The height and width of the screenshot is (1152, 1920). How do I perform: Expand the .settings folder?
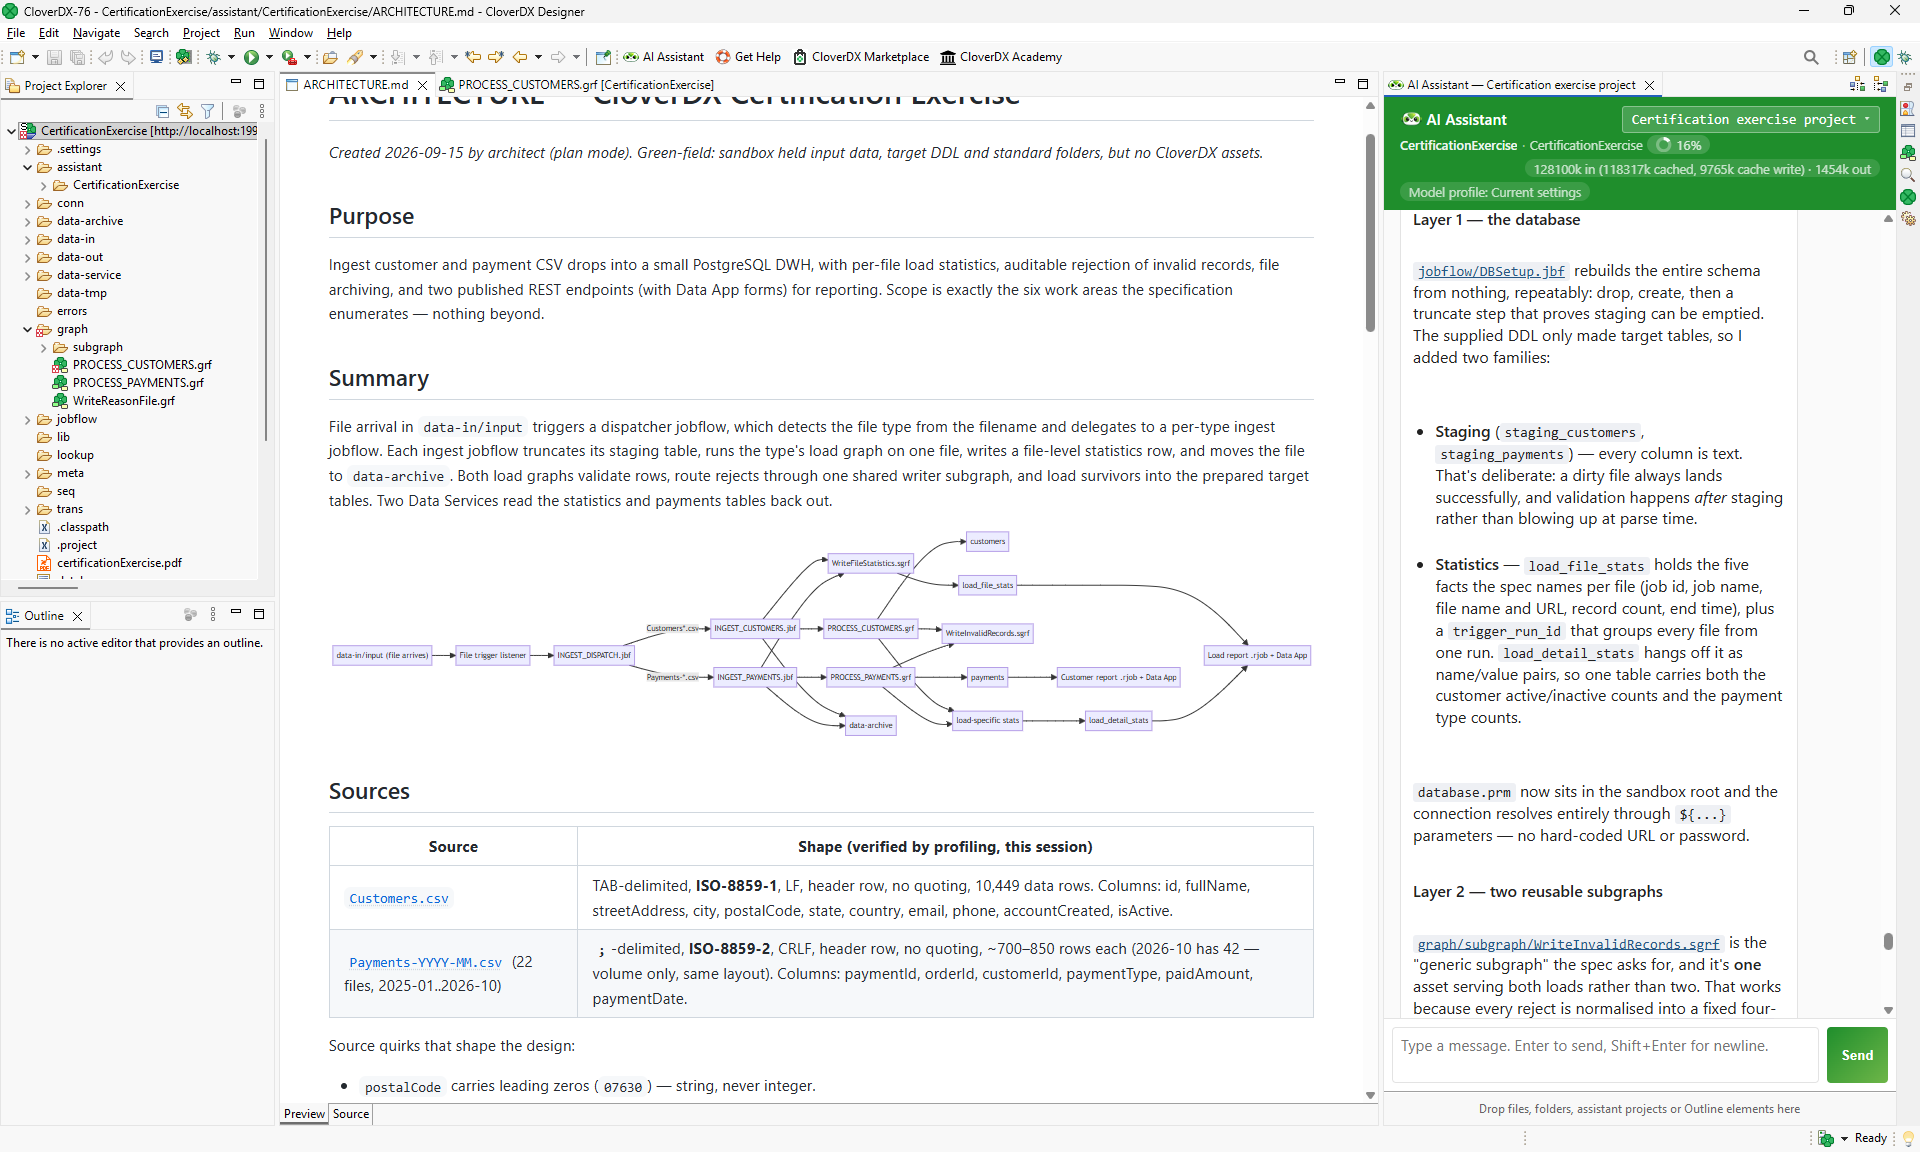(x=28, y=149)
